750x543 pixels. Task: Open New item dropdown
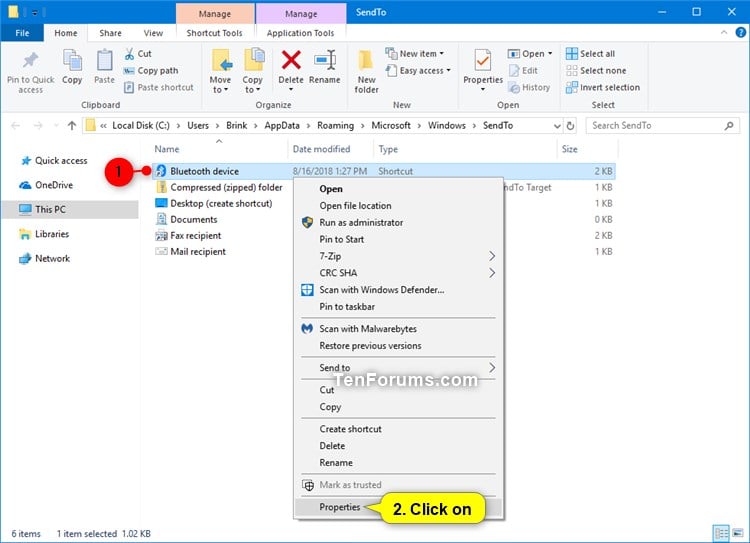(415, 54)
